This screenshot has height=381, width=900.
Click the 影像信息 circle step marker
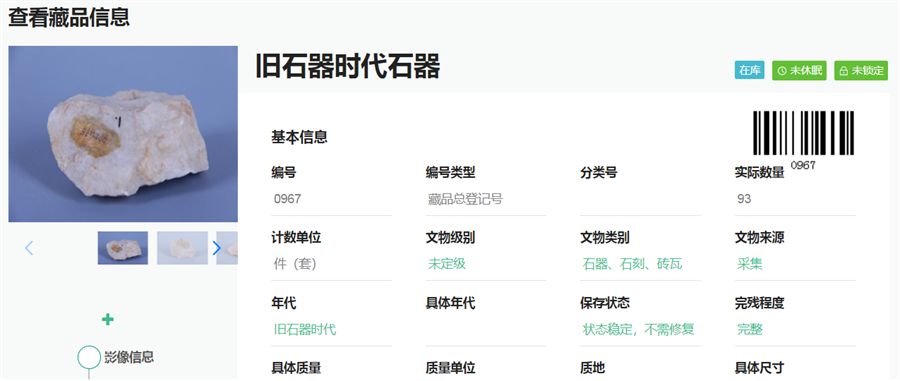pyautogui.click(x=89, y=356)
